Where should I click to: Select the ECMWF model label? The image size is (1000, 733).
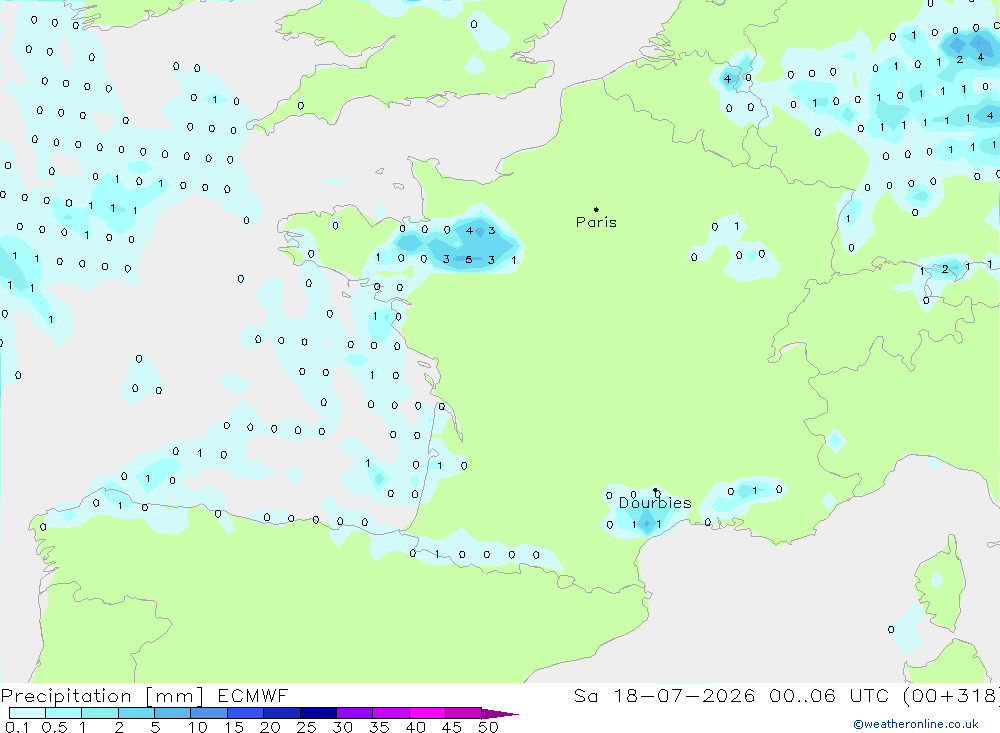[253, 696]
